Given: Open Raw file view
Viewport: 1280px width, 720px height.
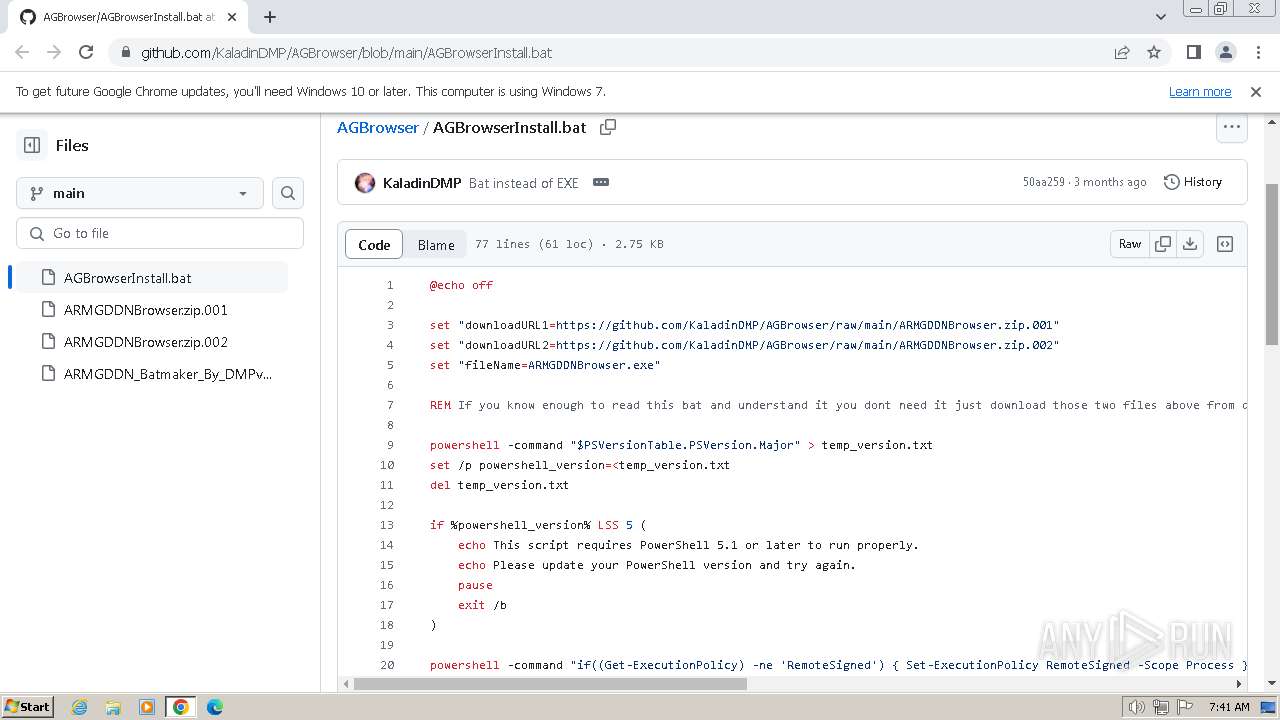Looking at the screenshot, I should [x=1130, y=244].
